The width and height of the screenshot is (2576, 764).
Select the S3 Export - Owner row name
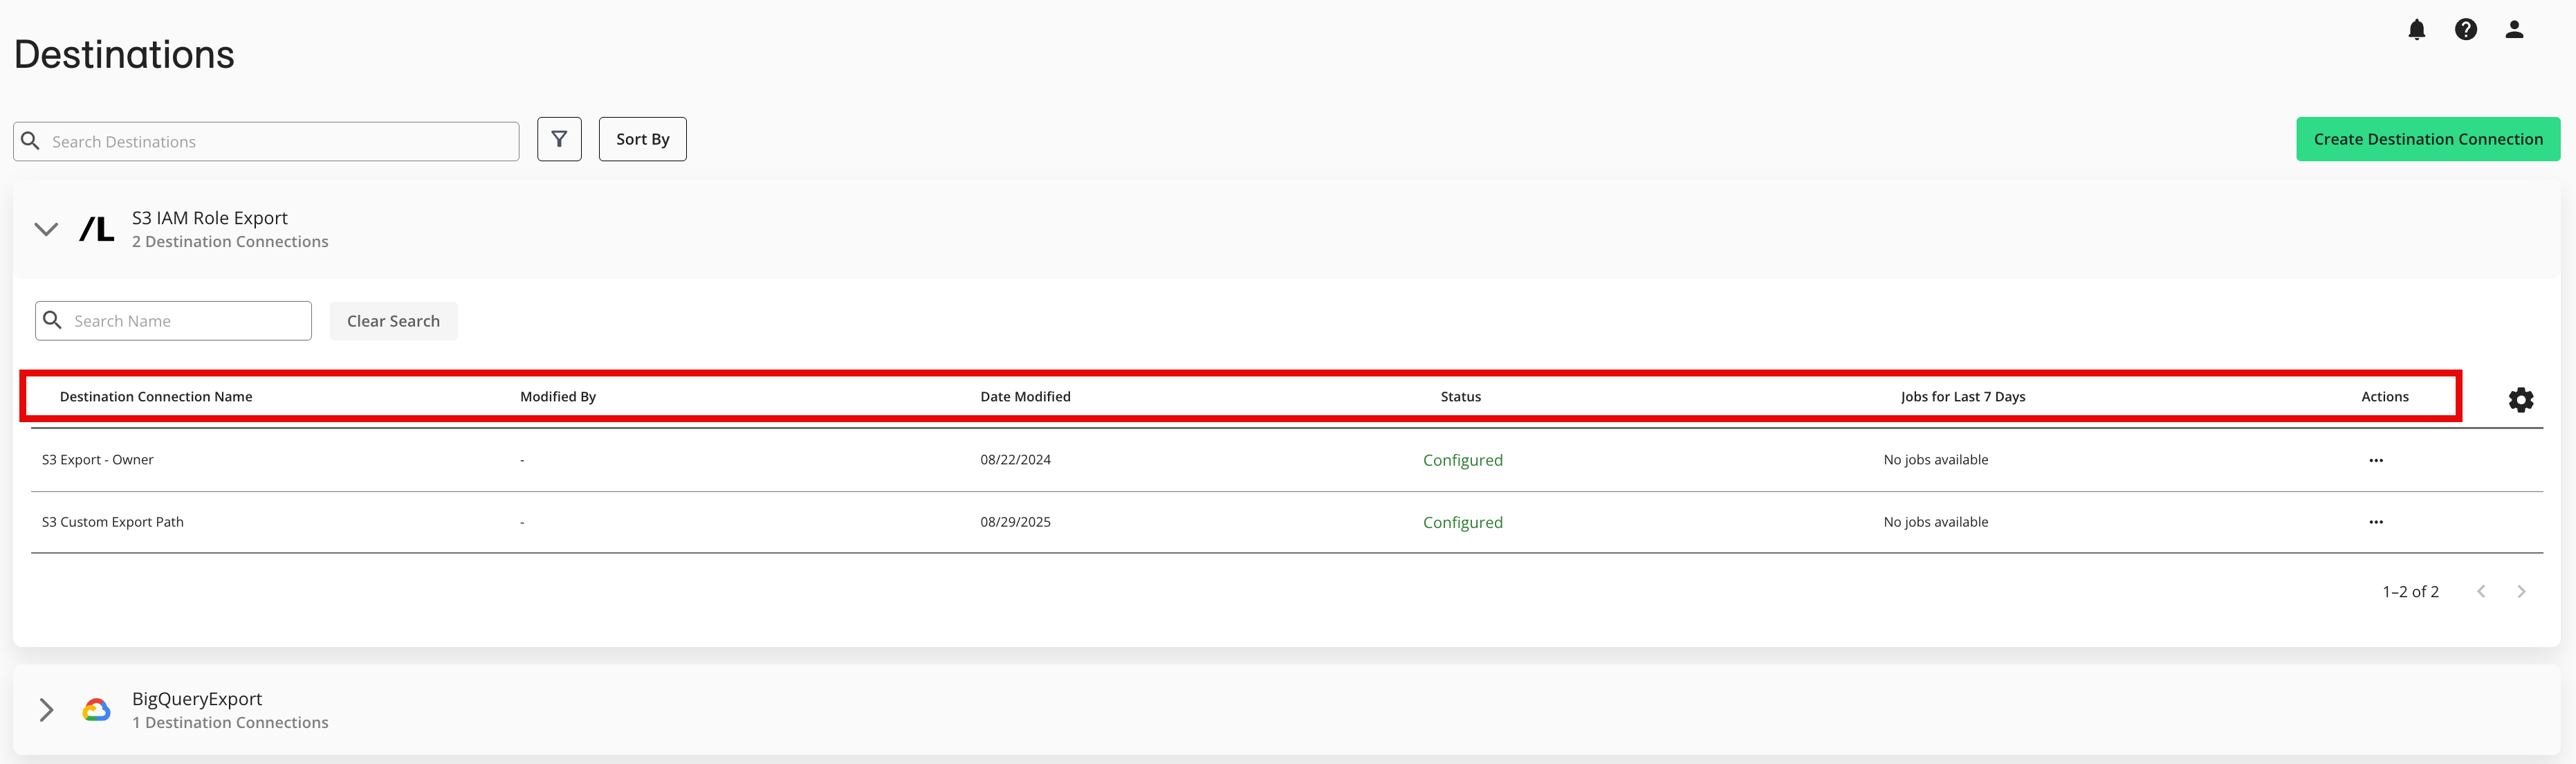[98, 460]
